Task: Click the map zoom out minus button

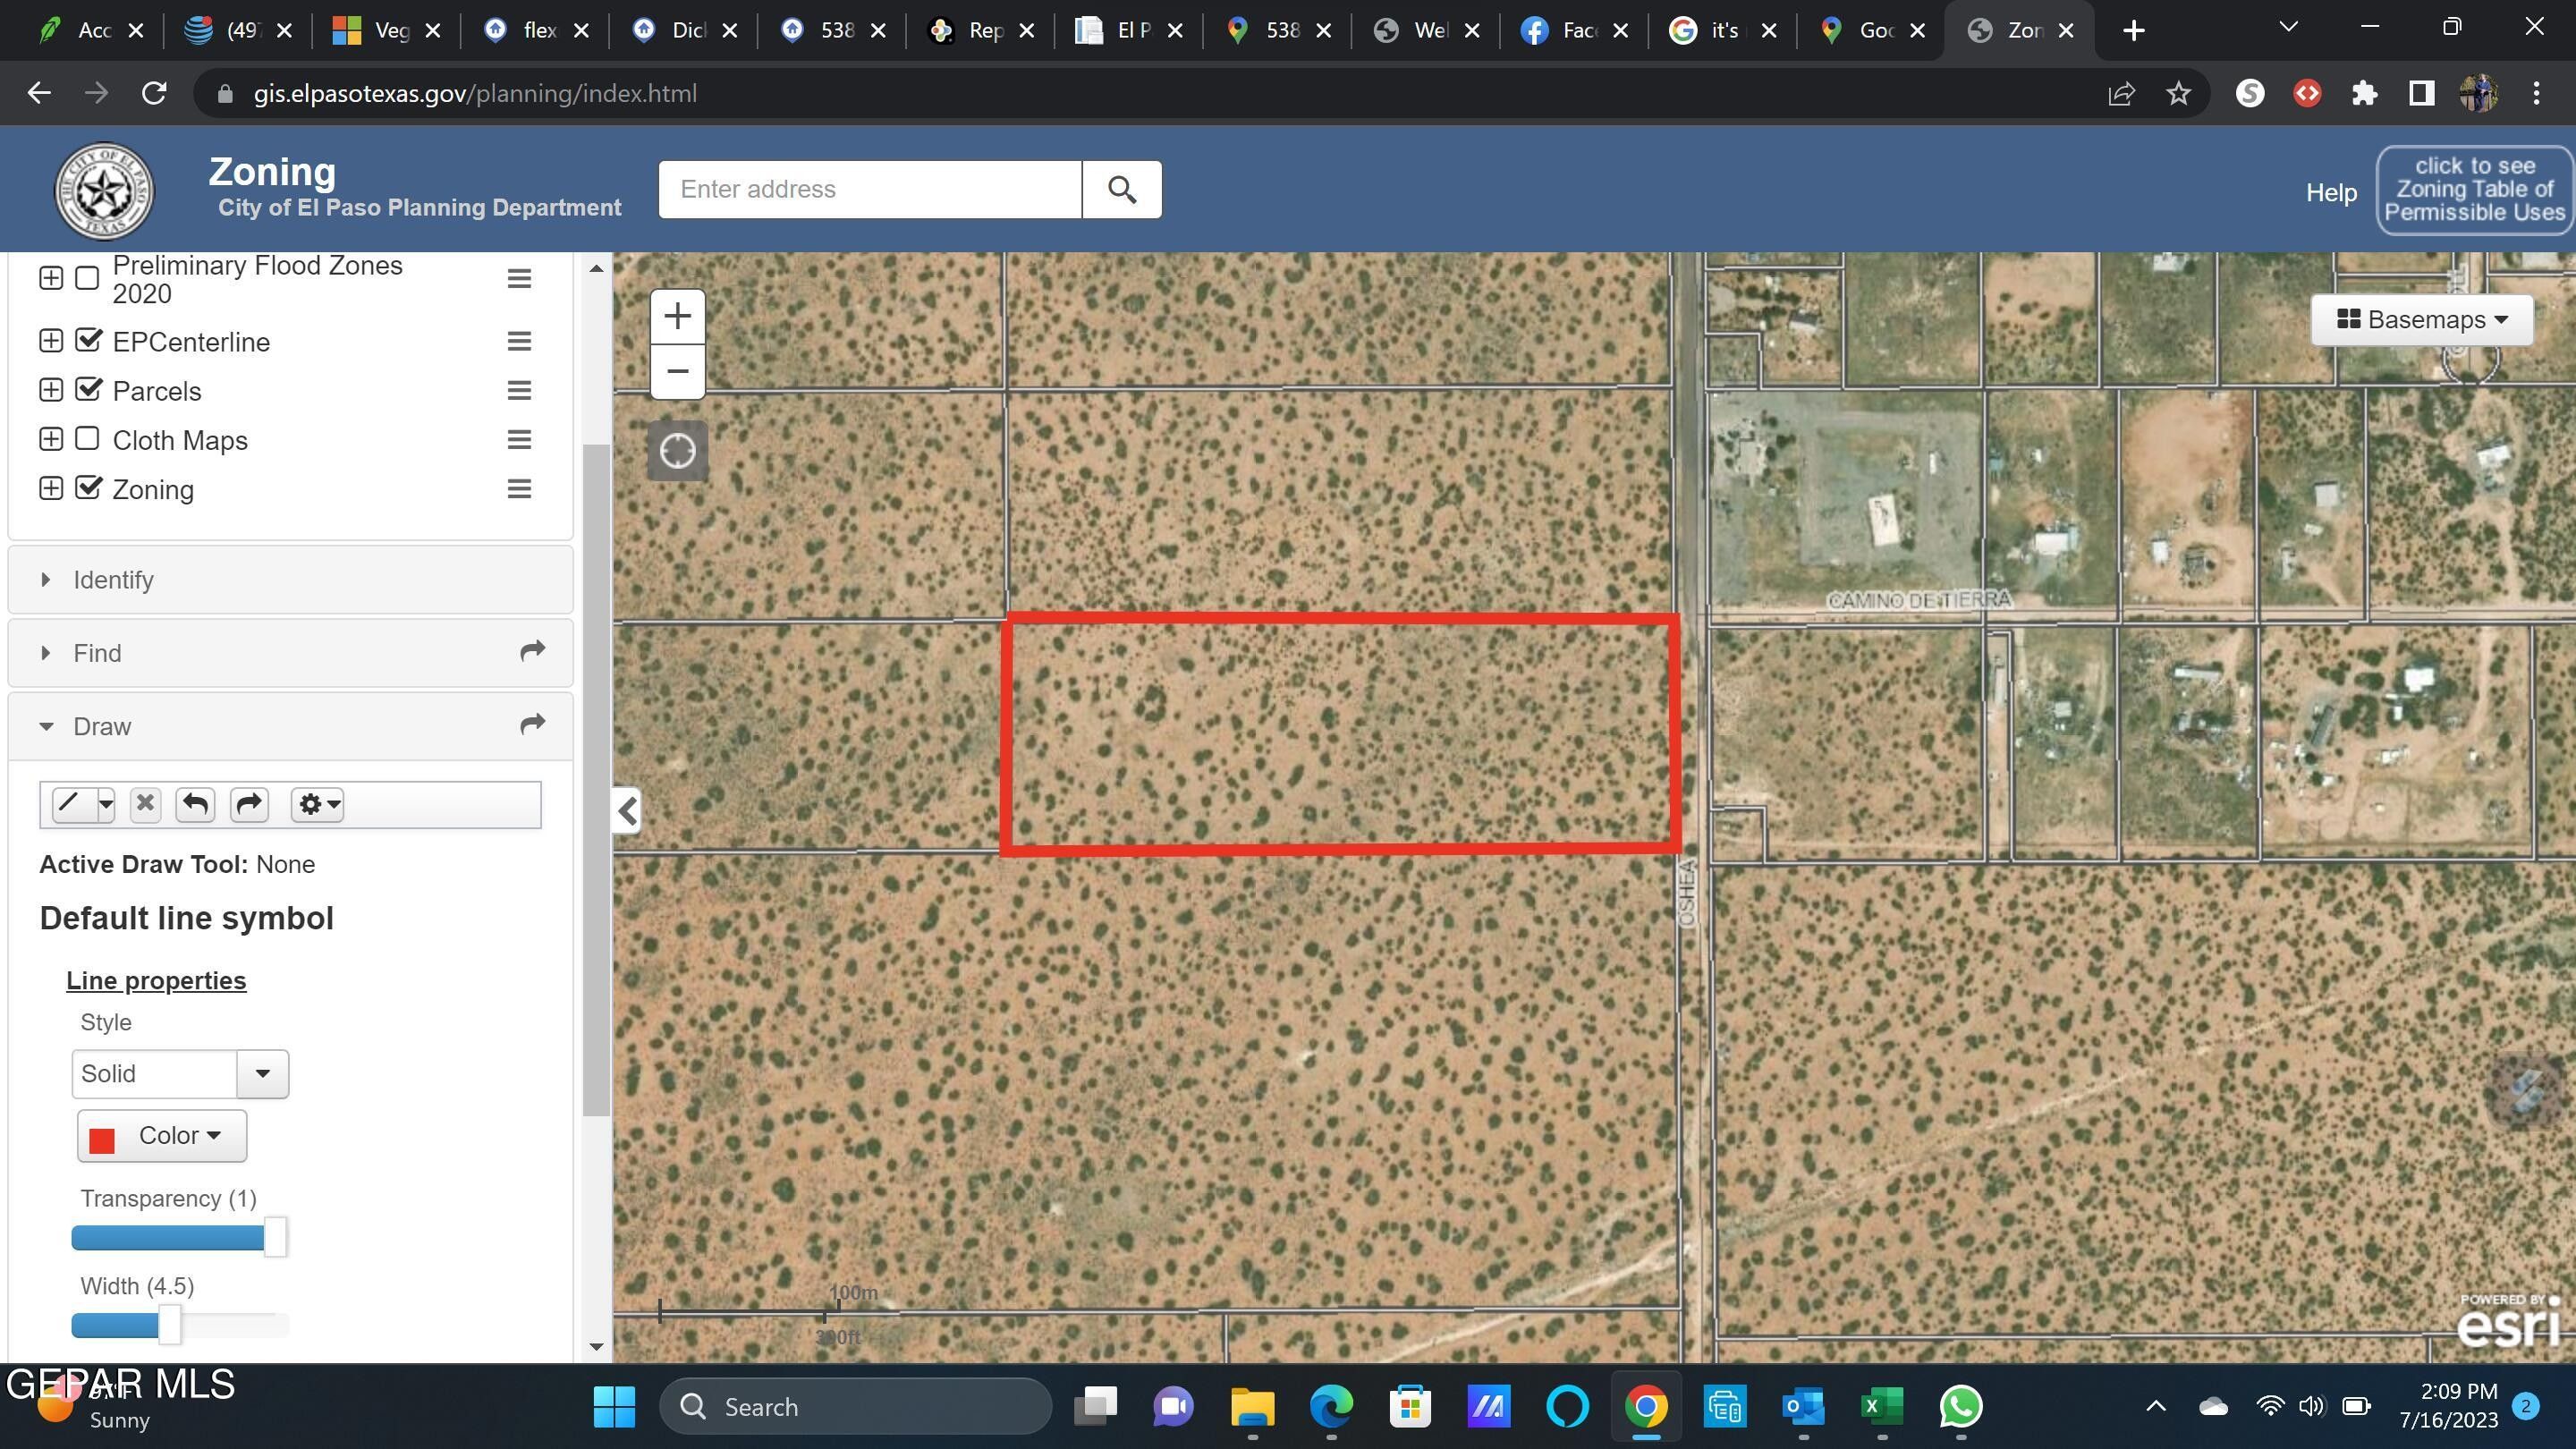Action: (677, 371)
